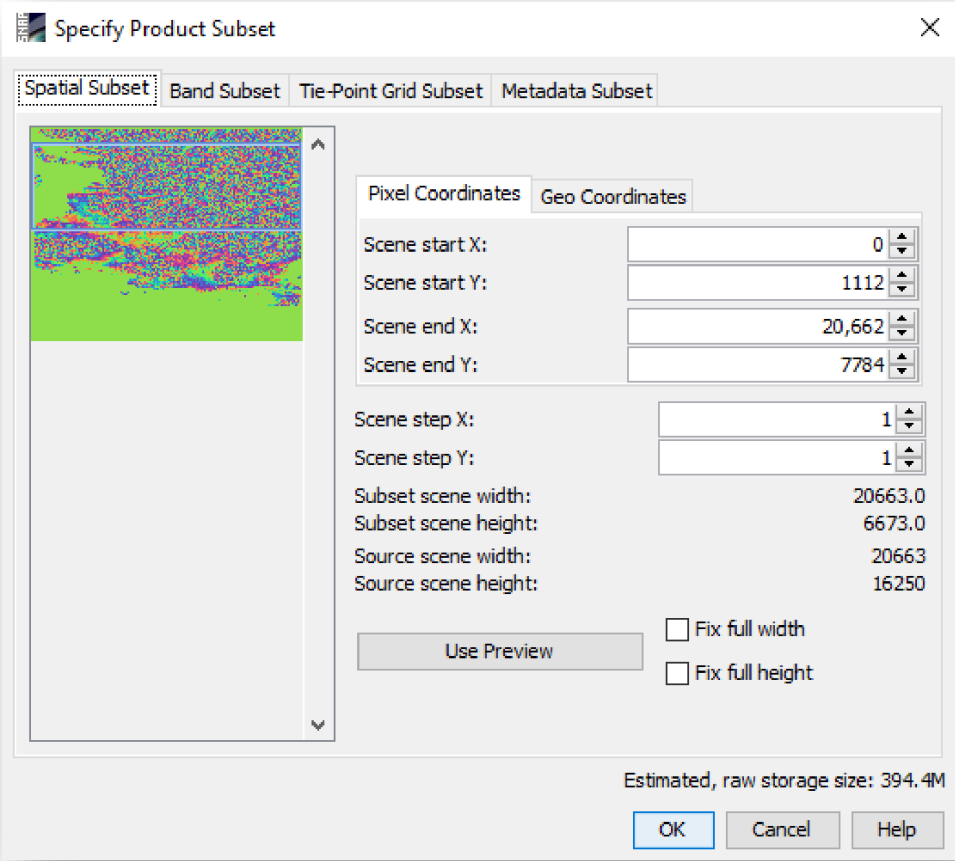This screenshot has width=955, height=861.
Task: Cancel the product subset dialog
Action: pyautogui.click(x=782, y=830)
